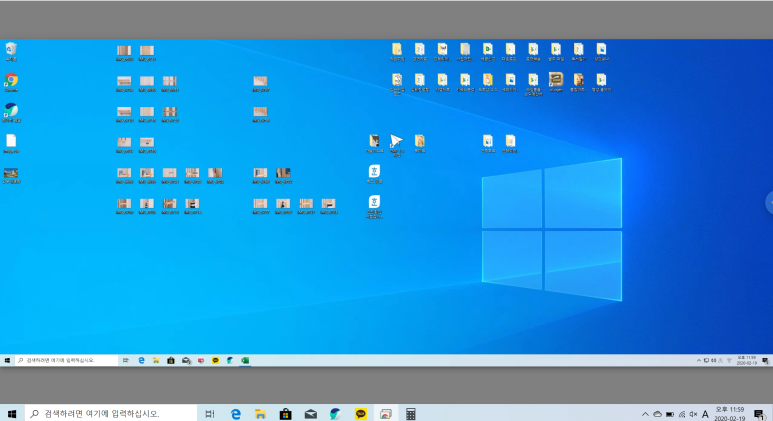Open the Action Center notification icon on bottom taskbar

pyautogui.click(x=759, y=414)
